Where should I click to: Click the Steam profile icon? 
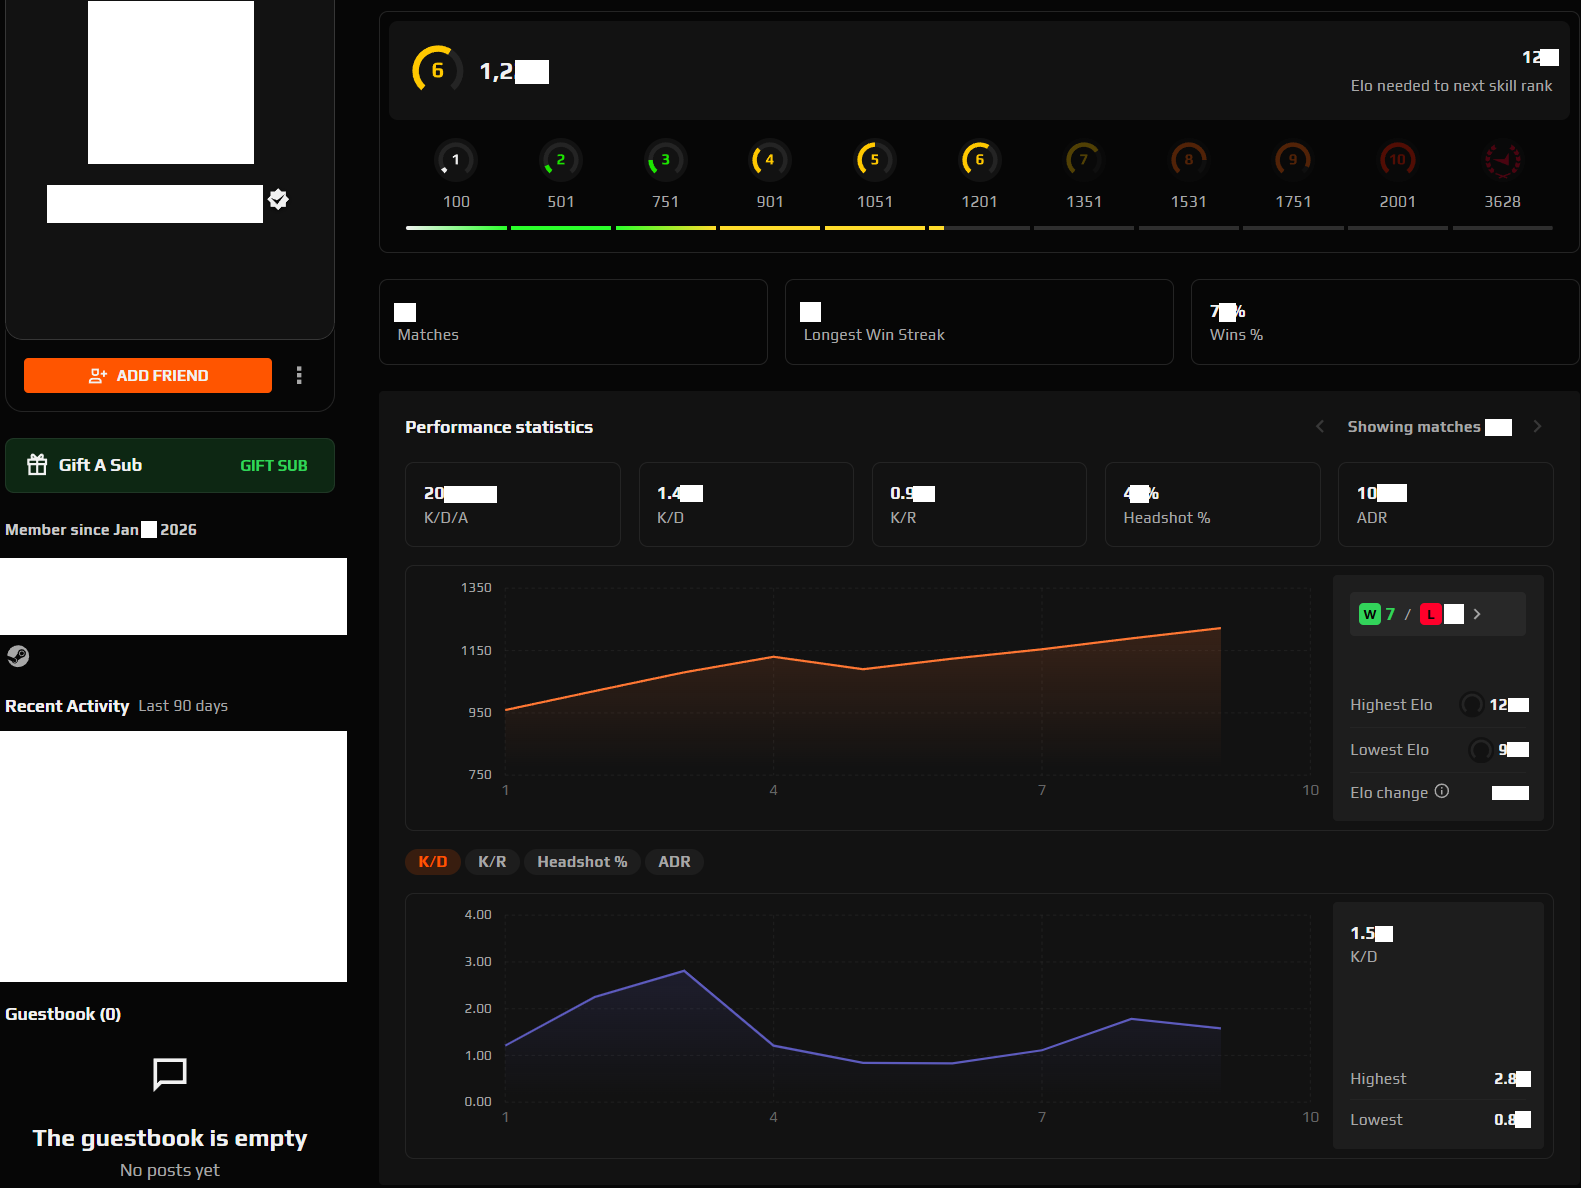[x=18, y=656]
